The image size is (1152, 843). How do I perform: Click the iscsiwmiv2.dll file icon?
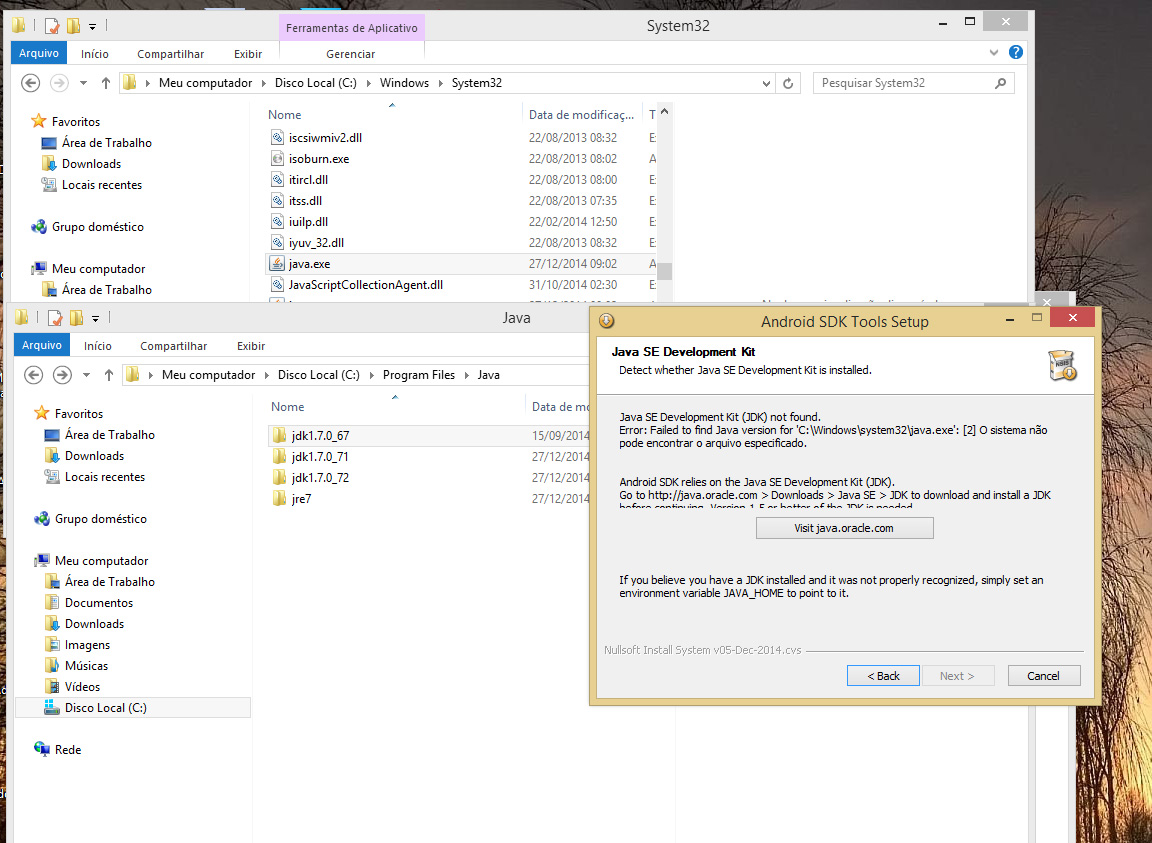coord(277,137)
